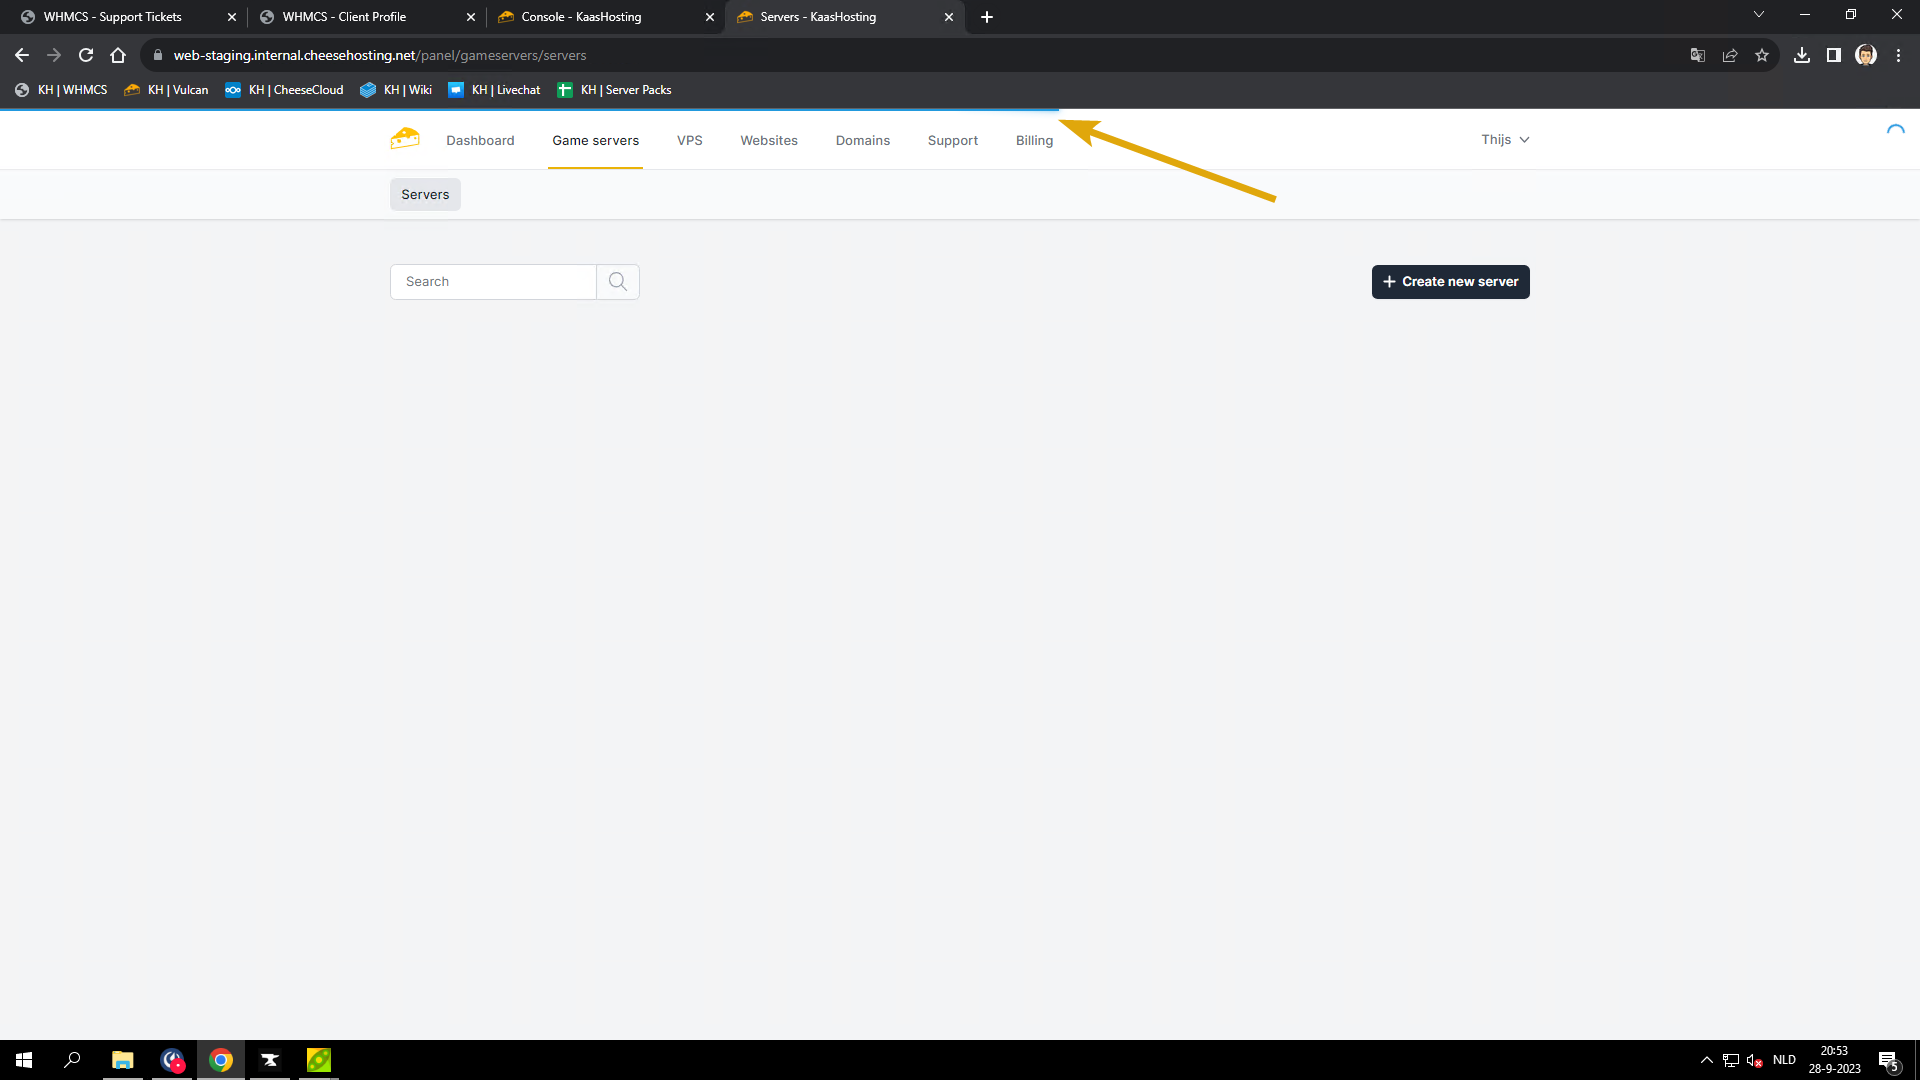Open the Chrome side panel icon
This screenshot has width=1920, height=1080.
tap(1834, 55)
